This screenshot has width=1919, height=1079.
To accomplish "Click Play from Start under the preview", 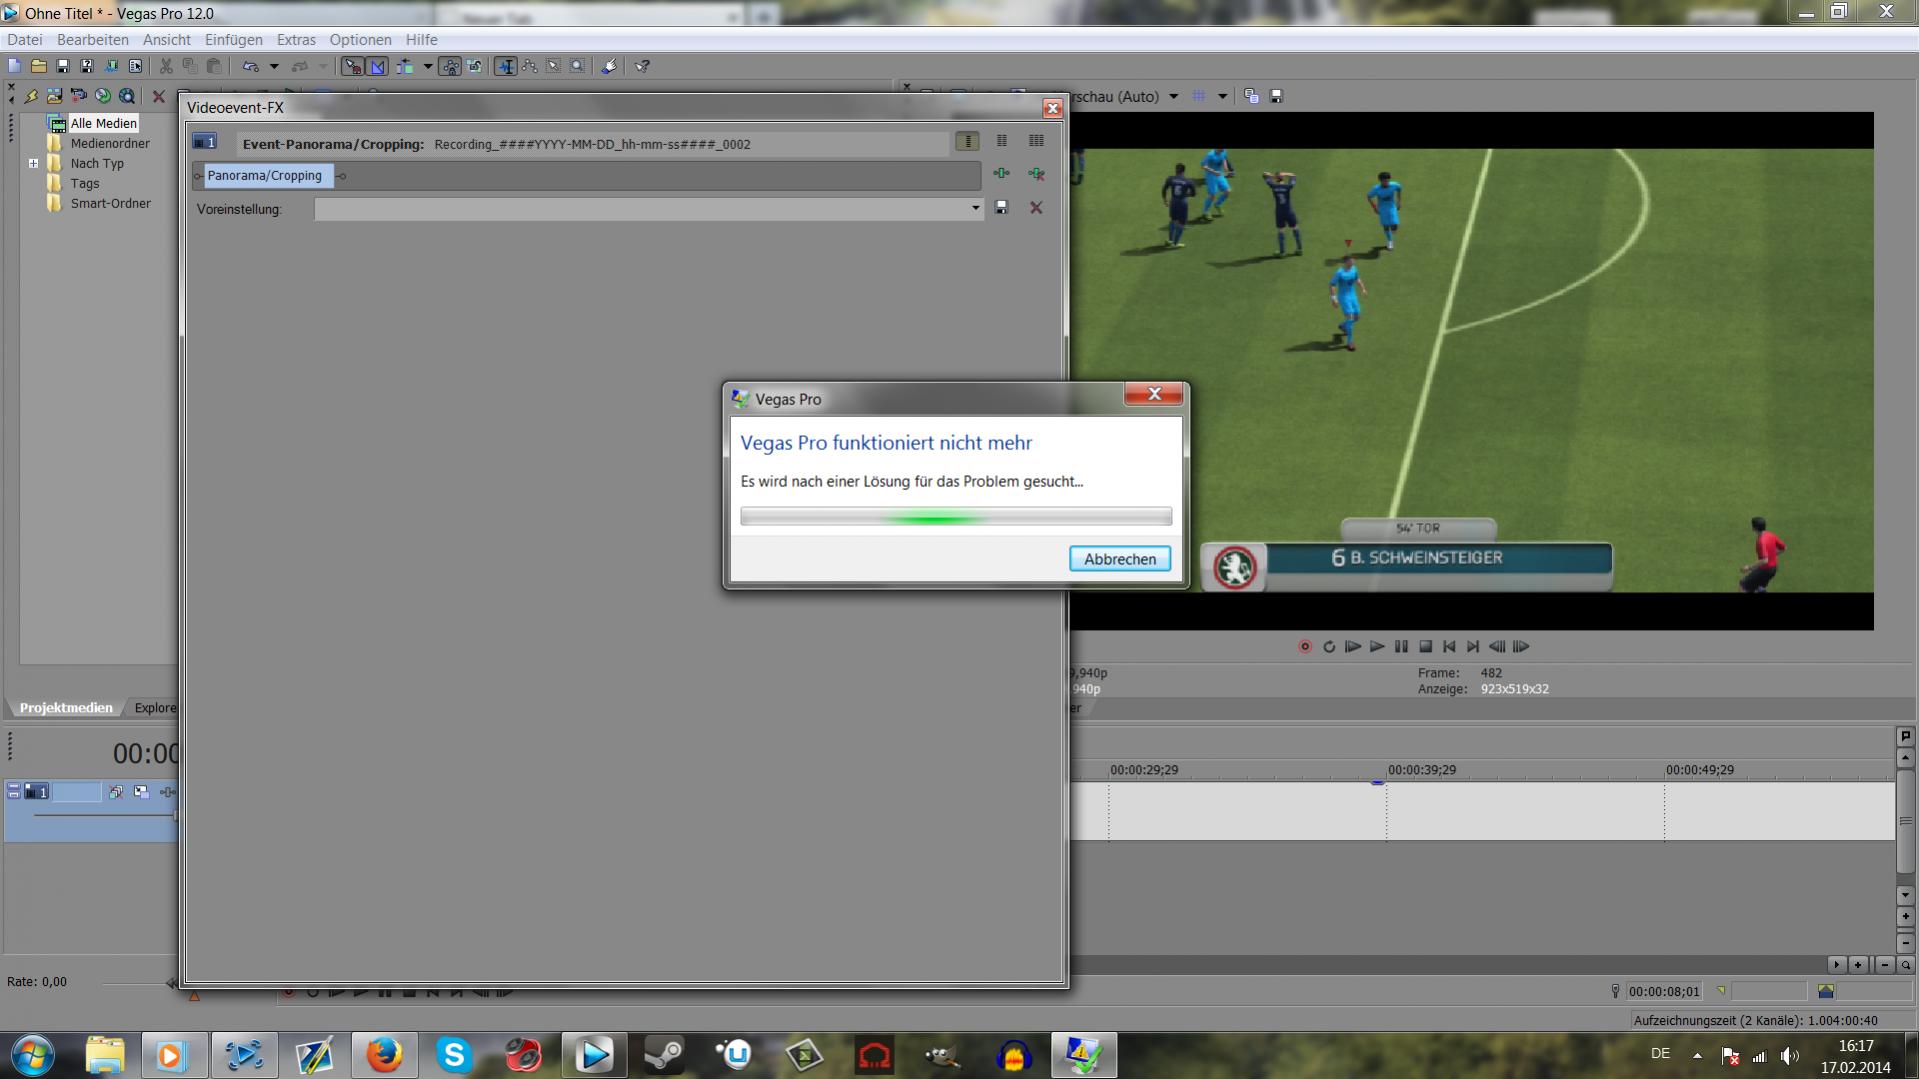I will tap(1353, 647).
